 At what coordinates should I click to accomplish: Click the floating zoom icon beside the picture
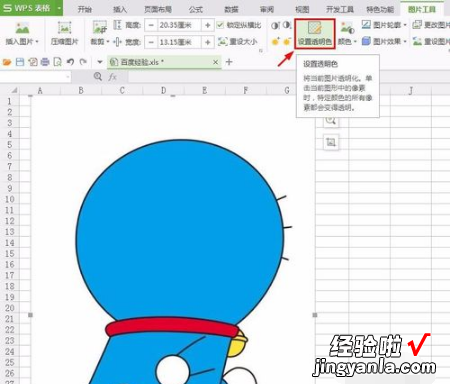coord(331,121)
